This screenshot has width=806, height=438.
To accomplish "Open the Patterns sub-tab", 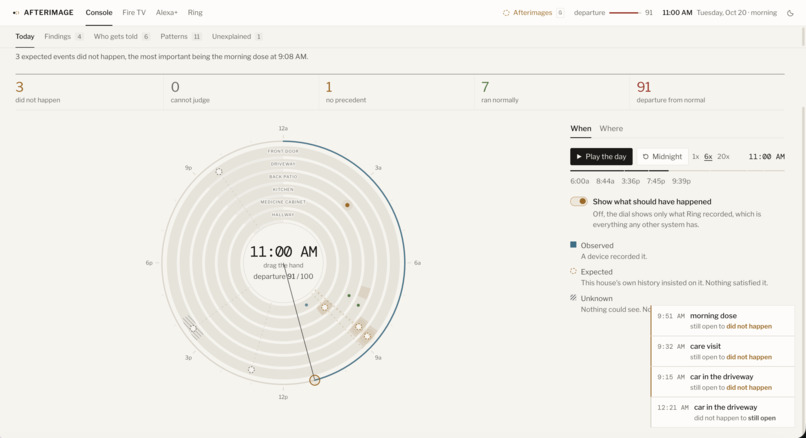I will coord(180,36).
